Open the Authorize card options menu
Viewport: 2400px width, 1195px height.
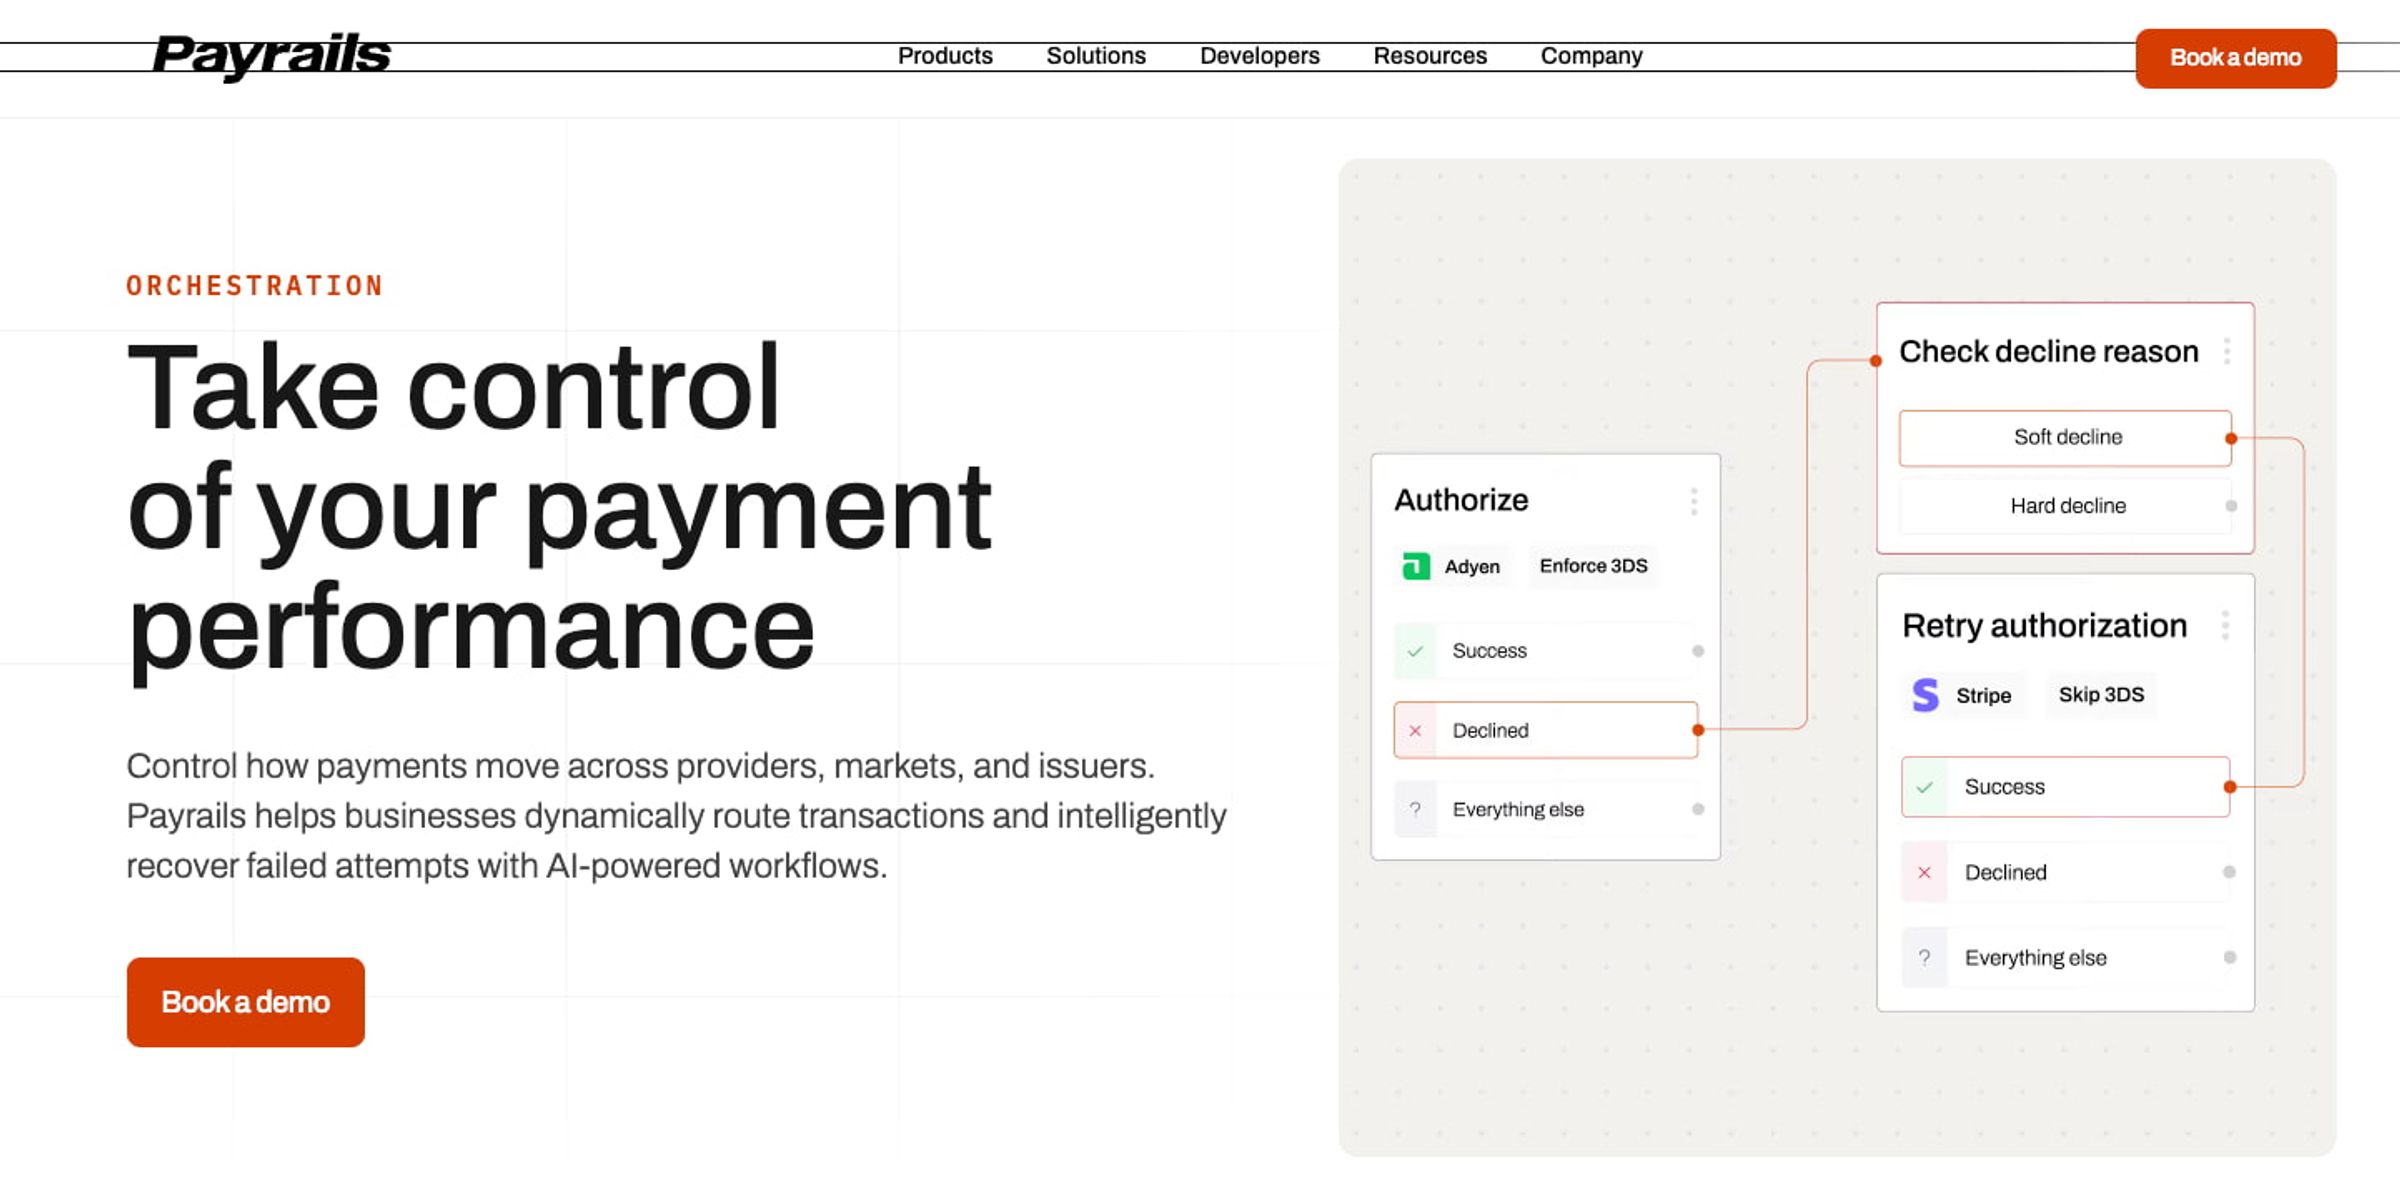[1694, 501]
